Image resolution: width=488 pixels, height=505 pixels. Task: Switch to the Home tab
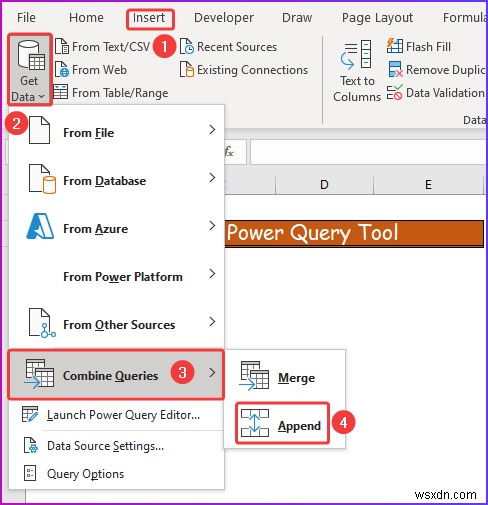[86, 18]
